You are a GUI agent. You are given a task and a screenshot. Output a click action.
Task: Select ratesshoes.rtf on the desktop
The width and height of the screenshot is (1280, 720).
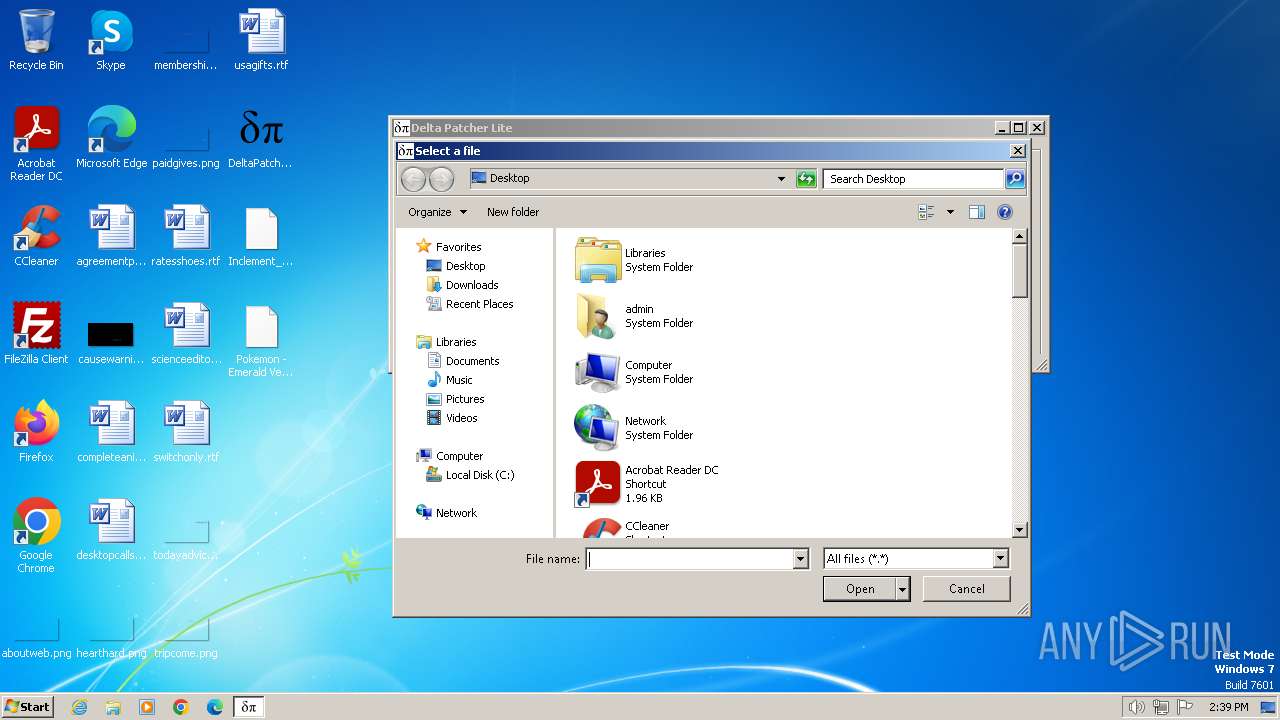pyautogui.click(x=186, y=236)
